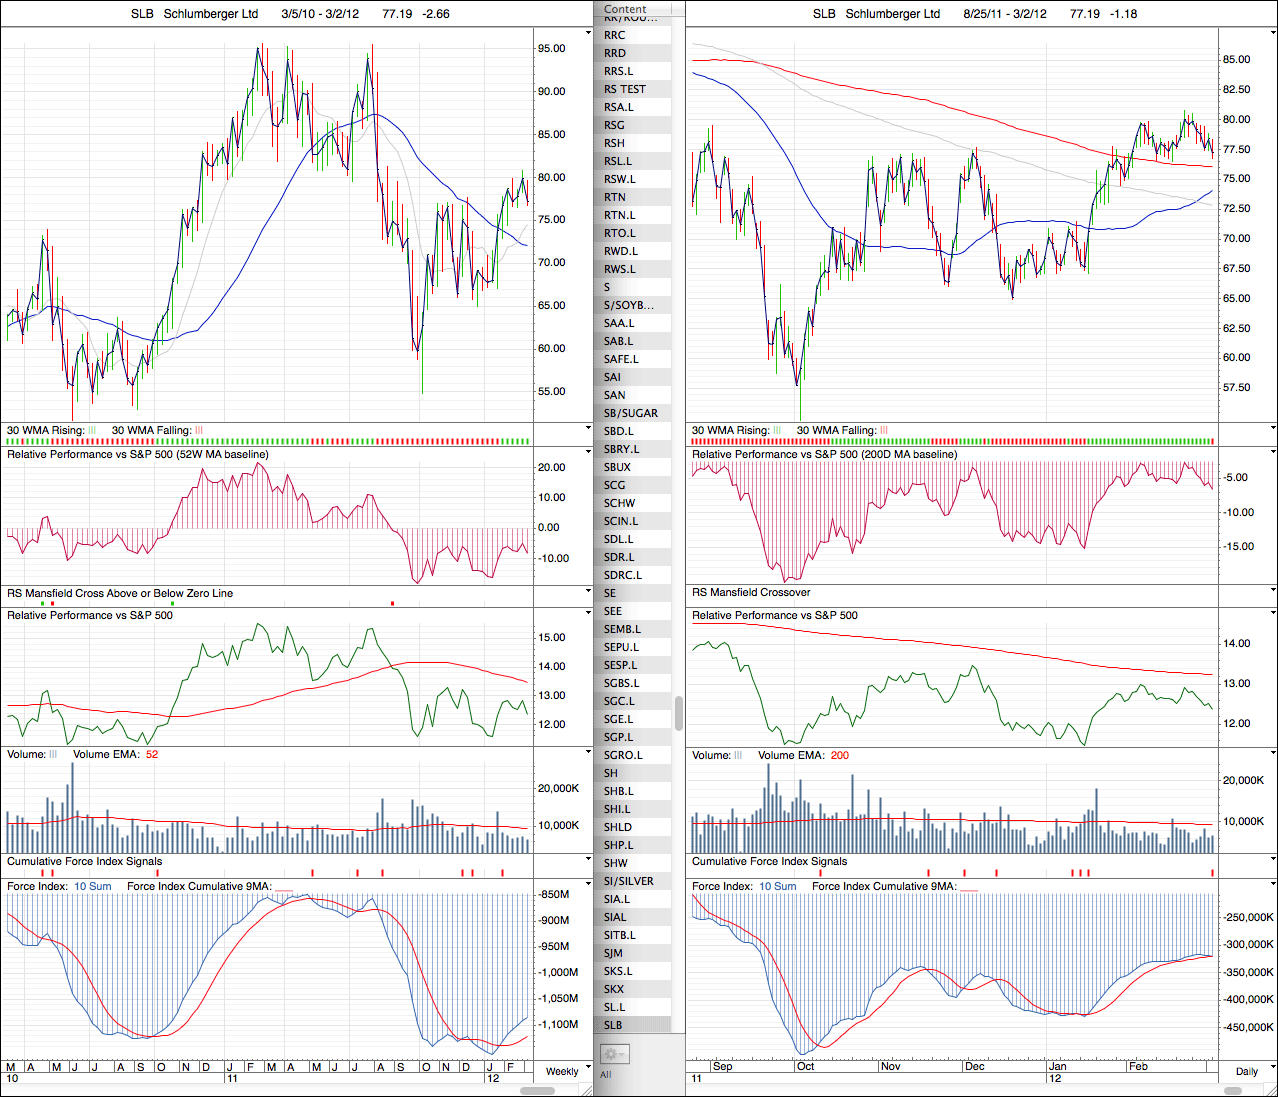This screenshot has width=1278, height=1097.
Task: Click weekly chart horizontal scrollbar thumb
Action: 538,1090
